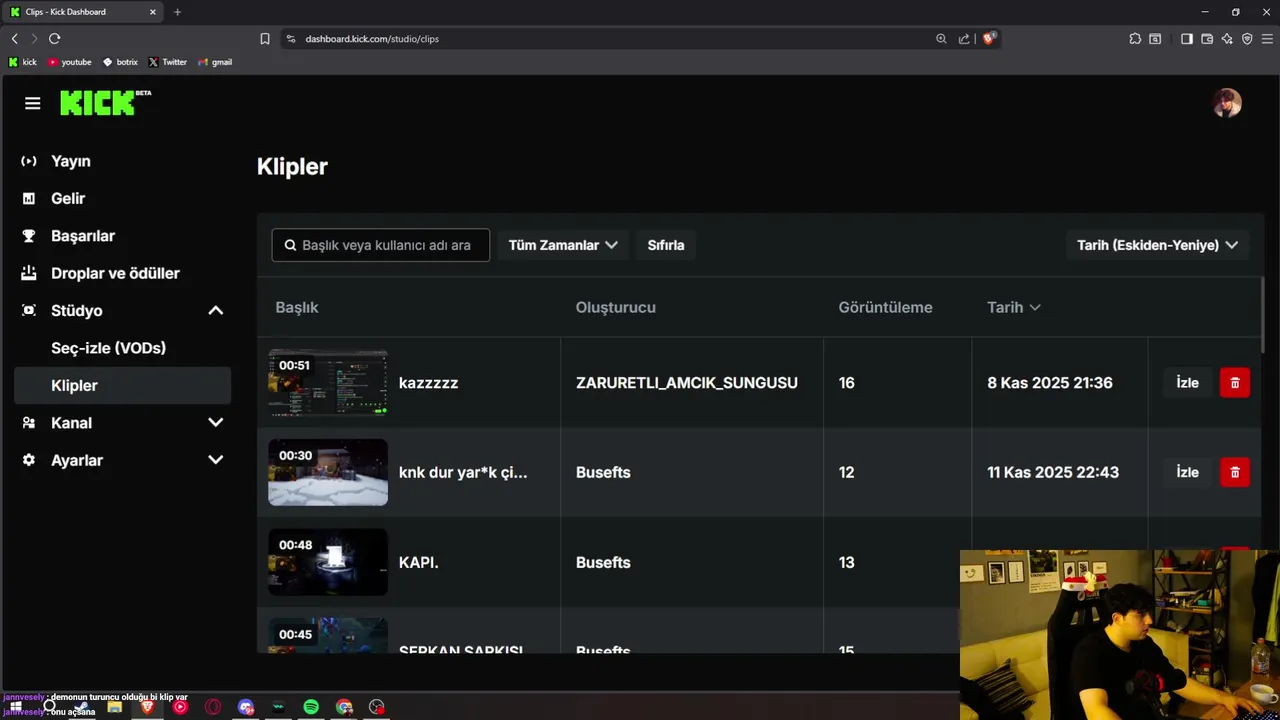Bookmark this page in address bar
The height and width of the screenshot is (720, 1280).
[265, 39]
